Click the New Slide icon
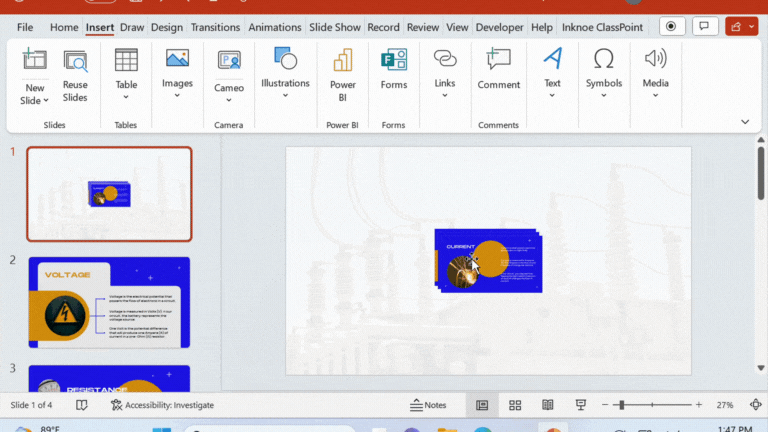768x432 pixels. pyautogui.click(x=34, y=59)
